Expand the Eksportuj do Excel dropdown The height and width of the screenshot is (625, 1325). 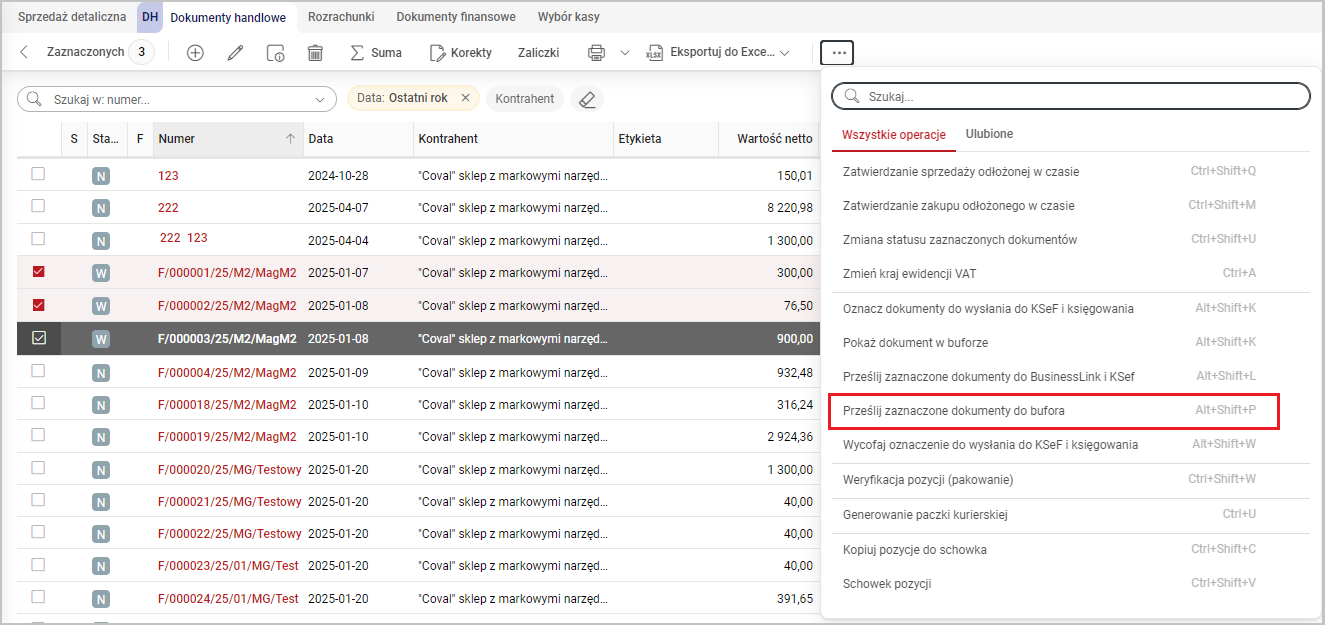pyautogui.click(x=784, y=53)
